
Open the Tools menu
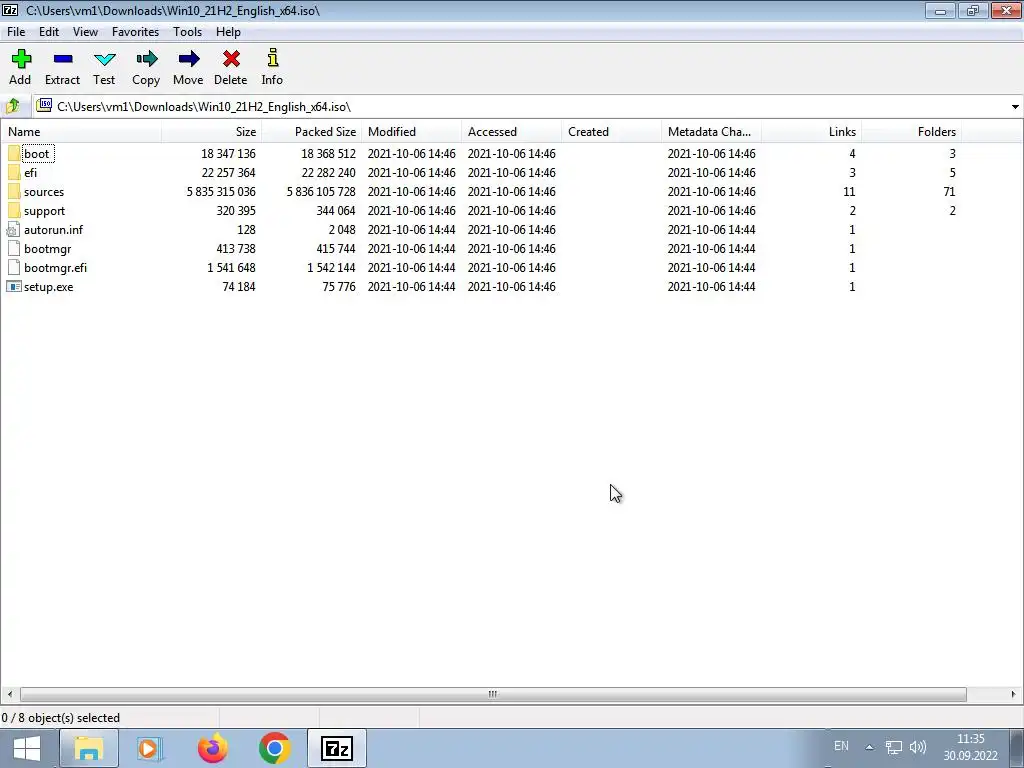(187, 31)
